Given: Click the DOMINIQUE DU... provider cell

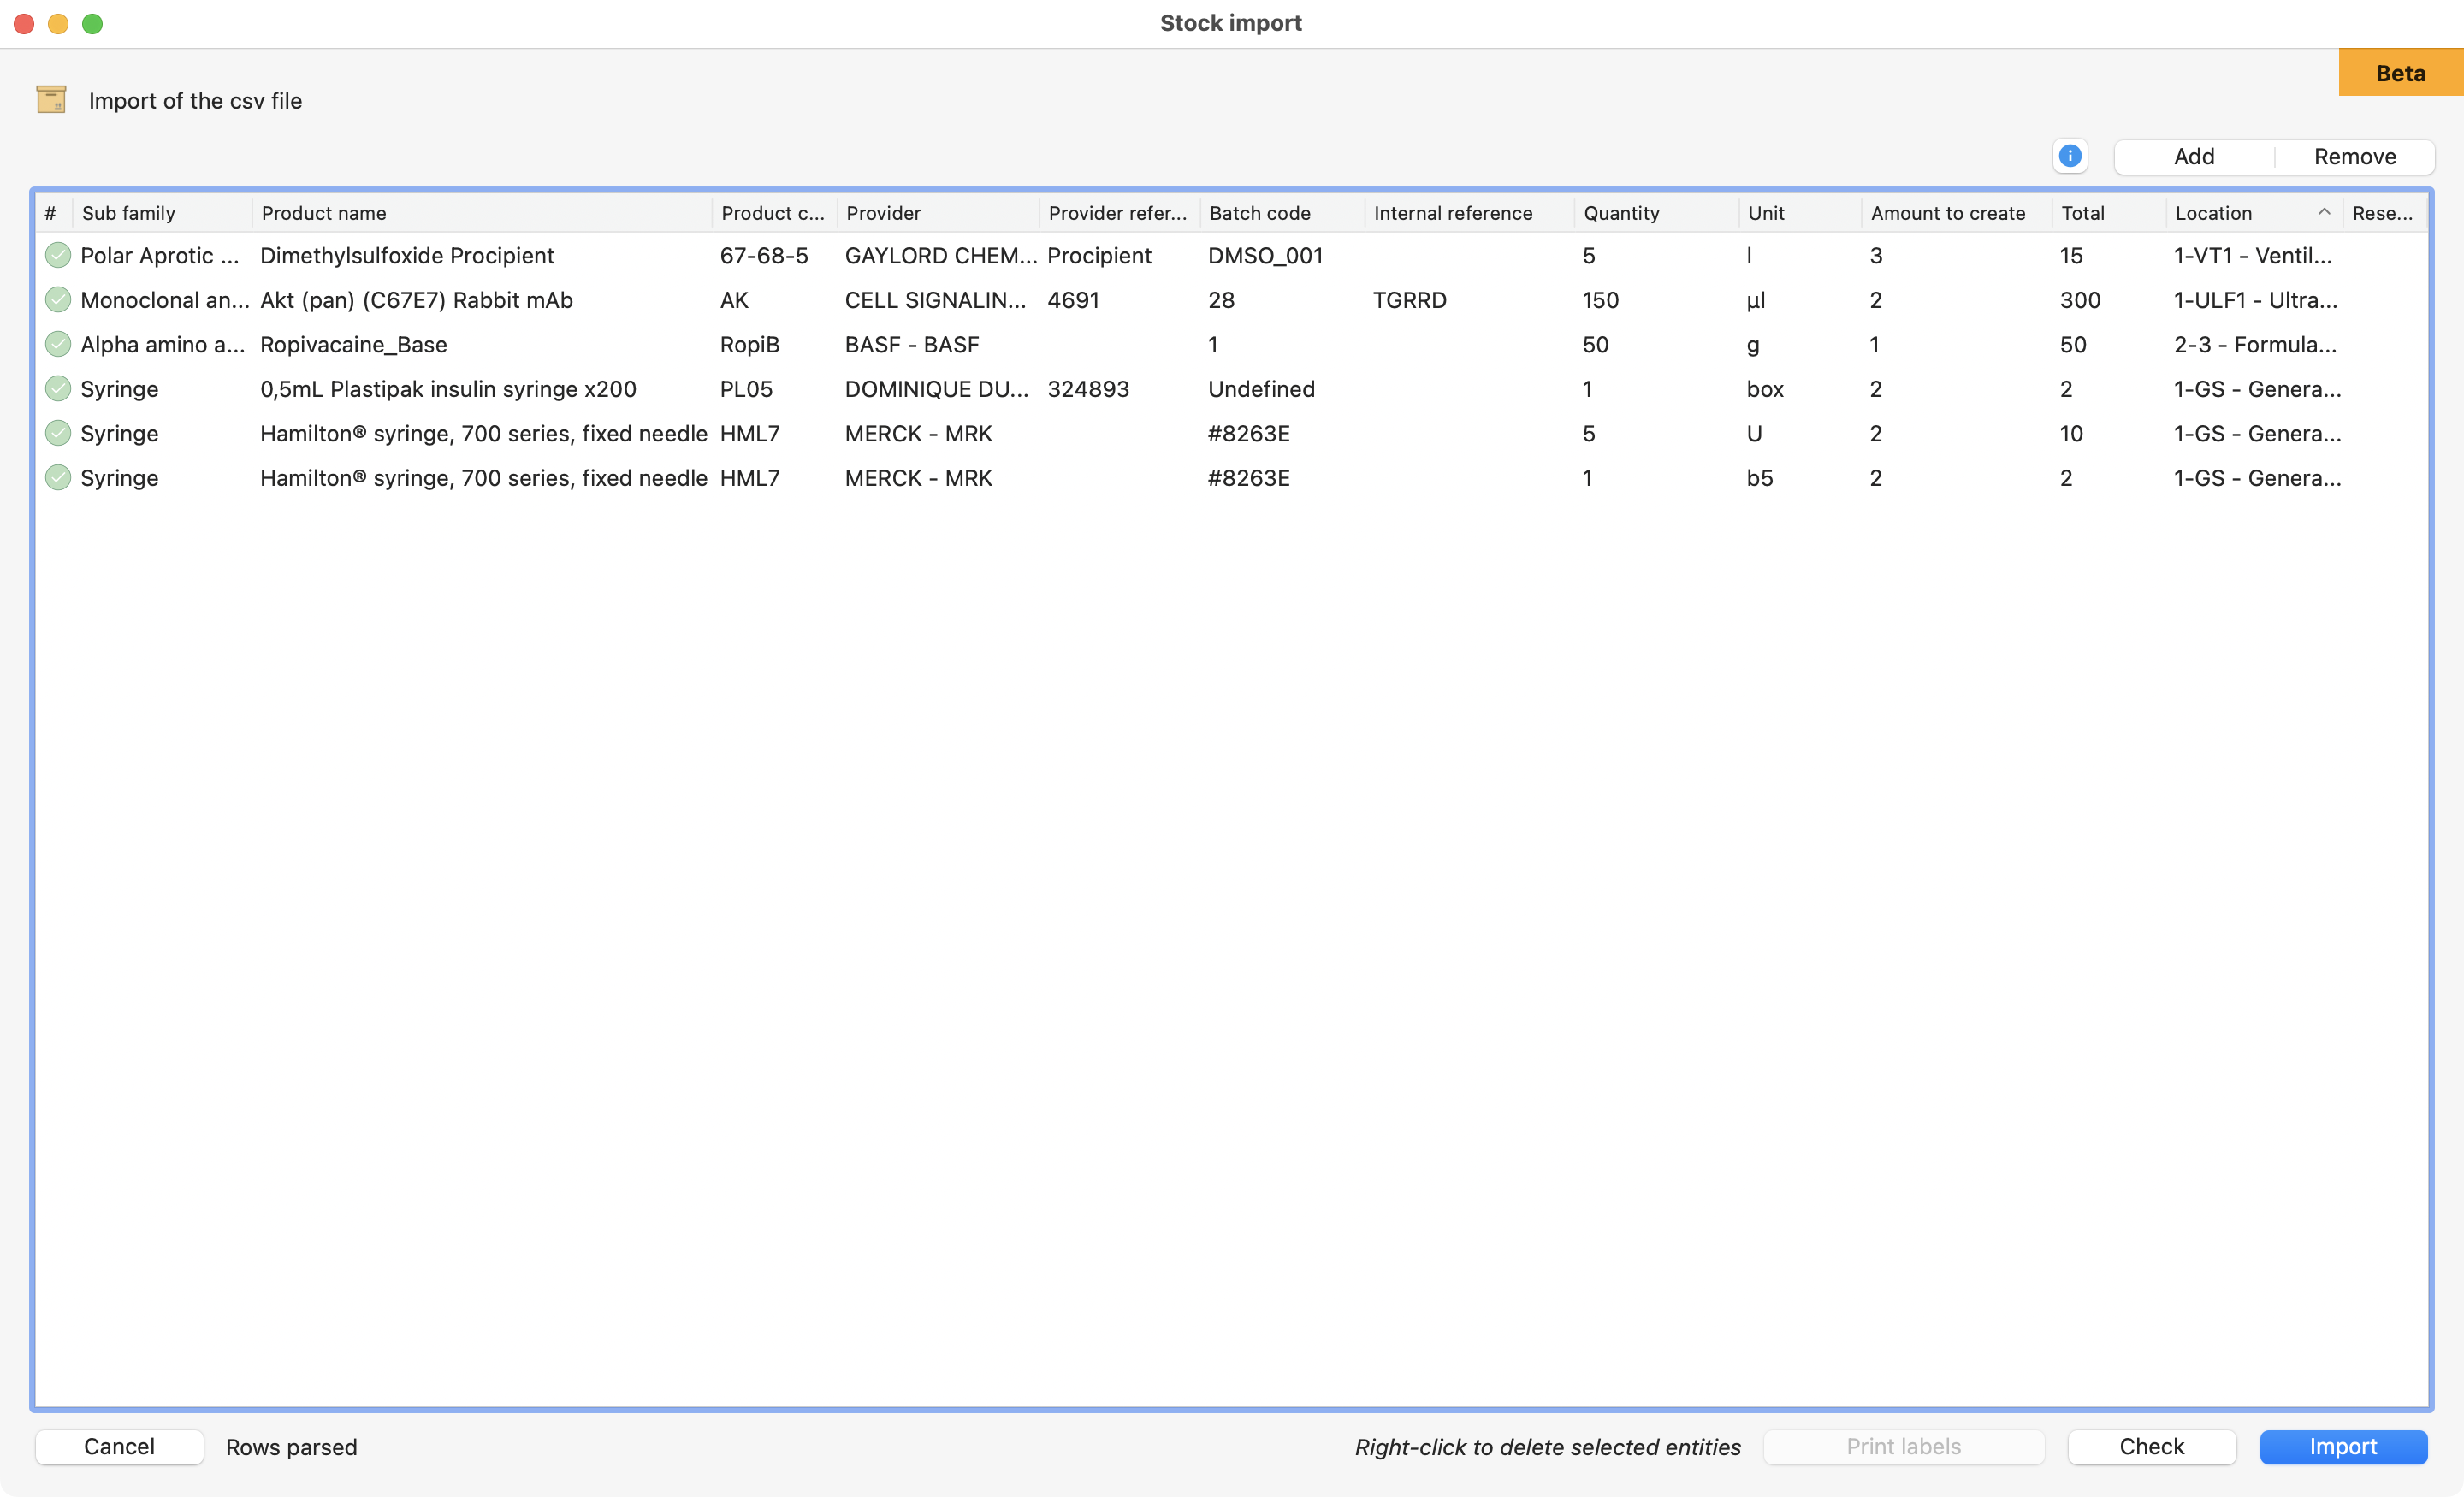Looking at the screenshot, I should pos(936,389).
